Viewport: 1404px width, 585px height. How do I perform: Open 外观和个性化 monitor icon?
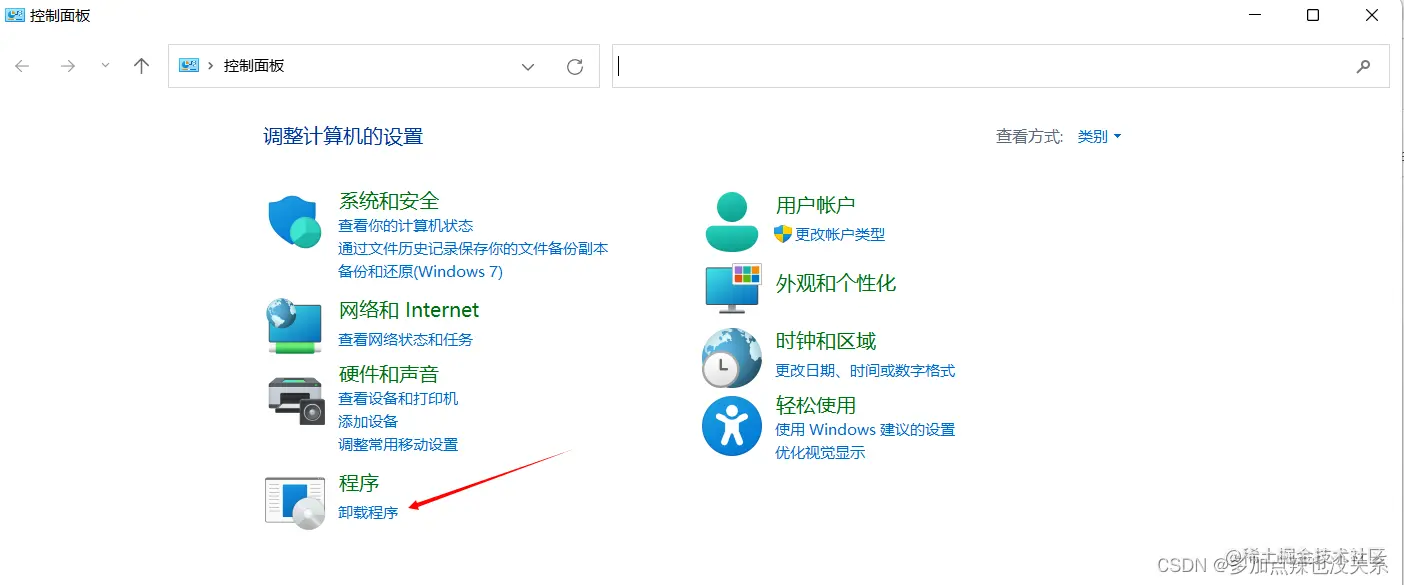(731, 288)
